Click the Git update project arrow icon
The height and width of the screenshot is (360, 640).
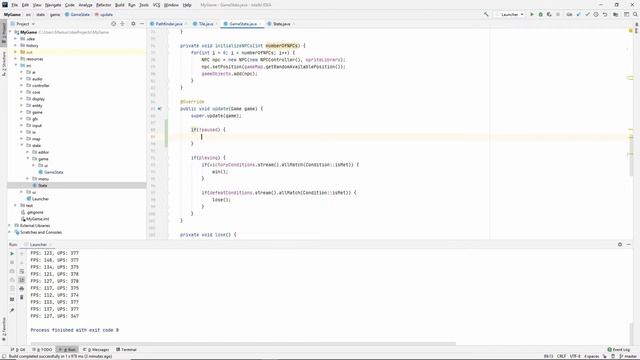pyautogui.click(x=578, y=14)
